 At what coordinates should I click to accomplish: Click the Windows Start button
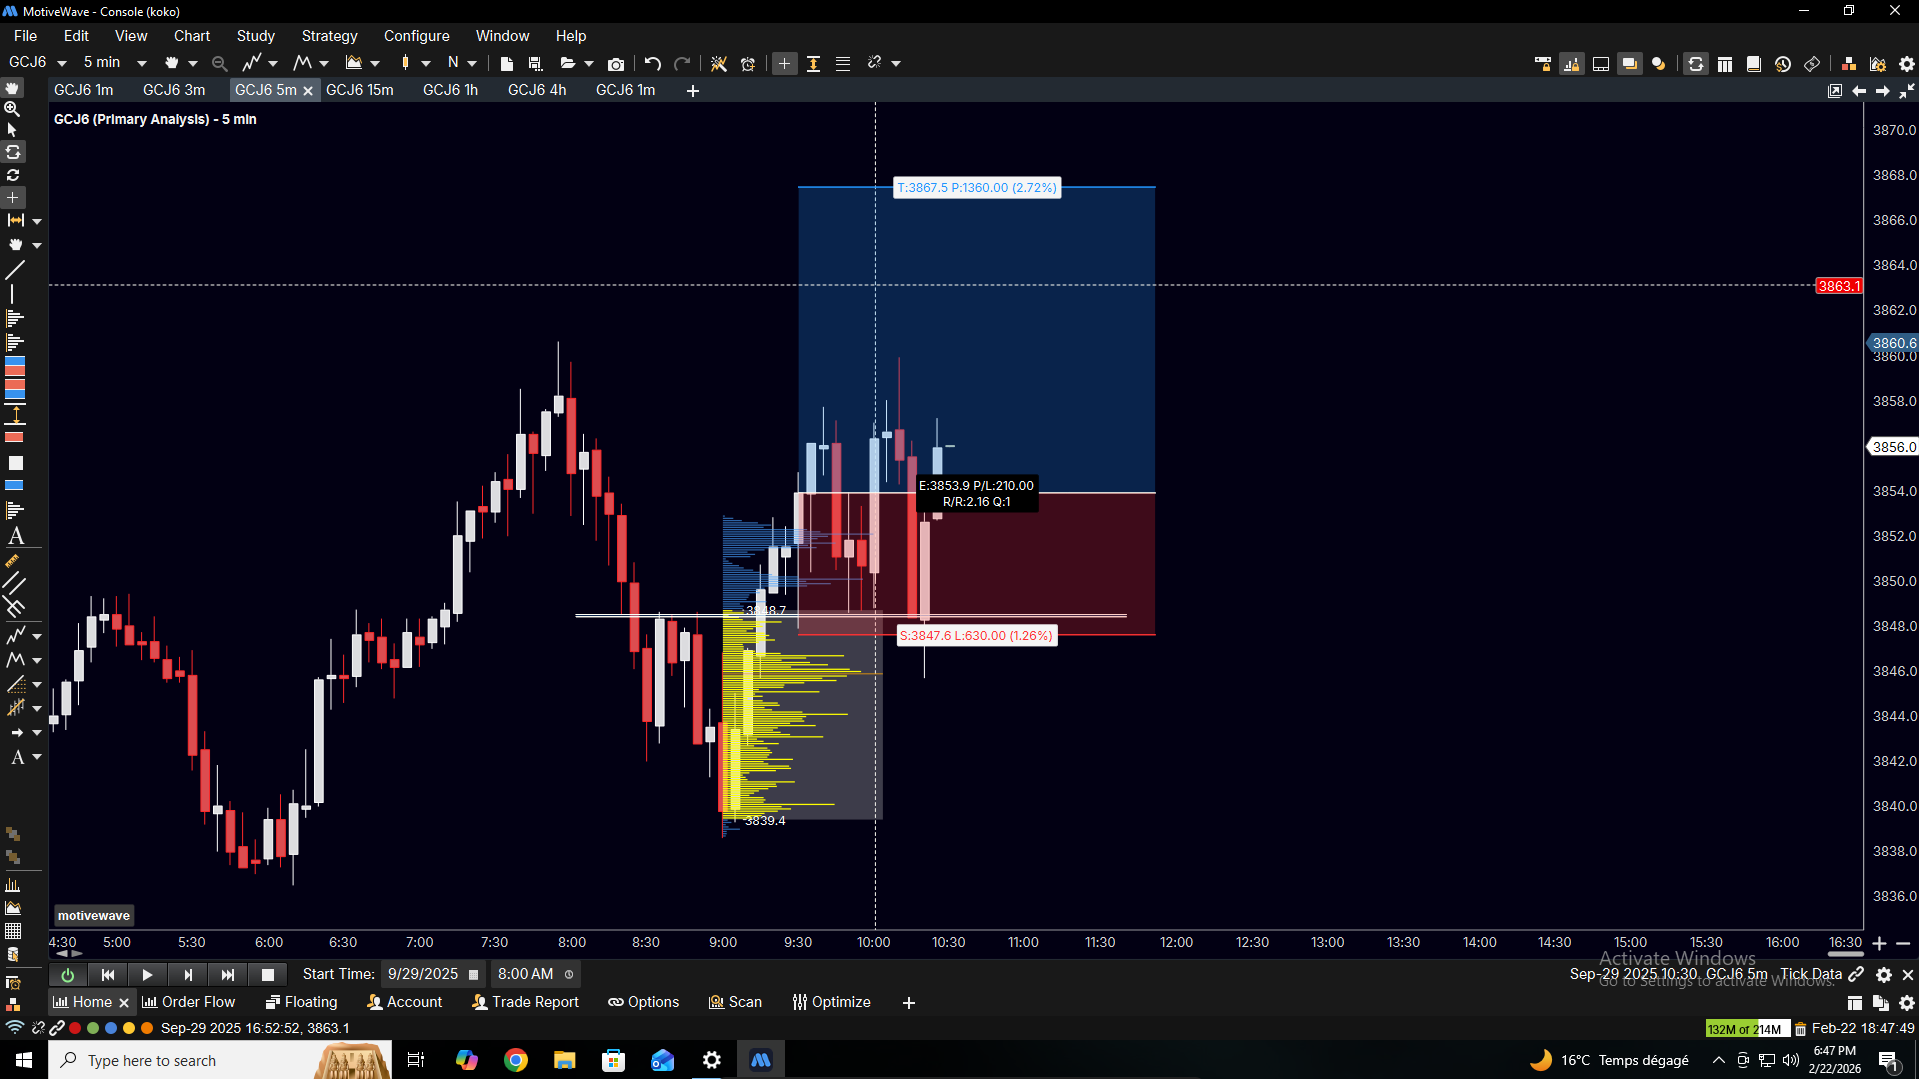coord(24,1060)
